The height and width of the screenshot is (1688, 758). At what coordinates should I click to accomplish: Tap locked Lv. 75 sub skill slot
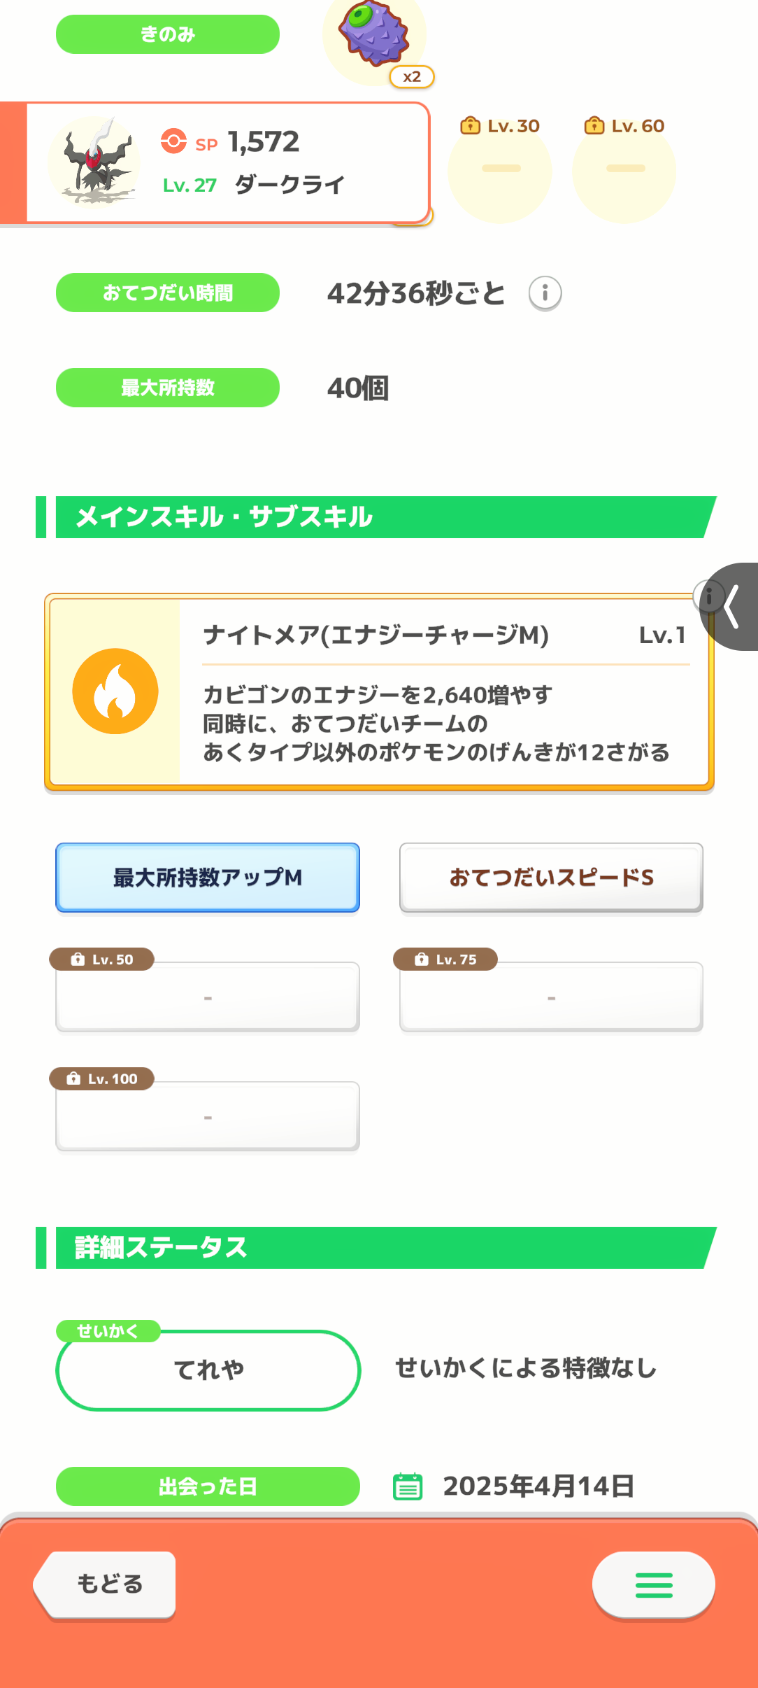coord(551,996)
